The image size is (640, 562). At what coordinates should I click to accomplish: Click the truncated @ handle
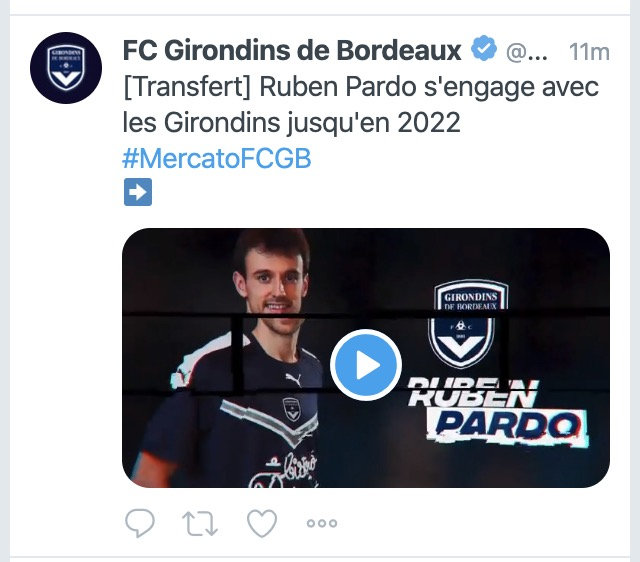tap(527, 52)
